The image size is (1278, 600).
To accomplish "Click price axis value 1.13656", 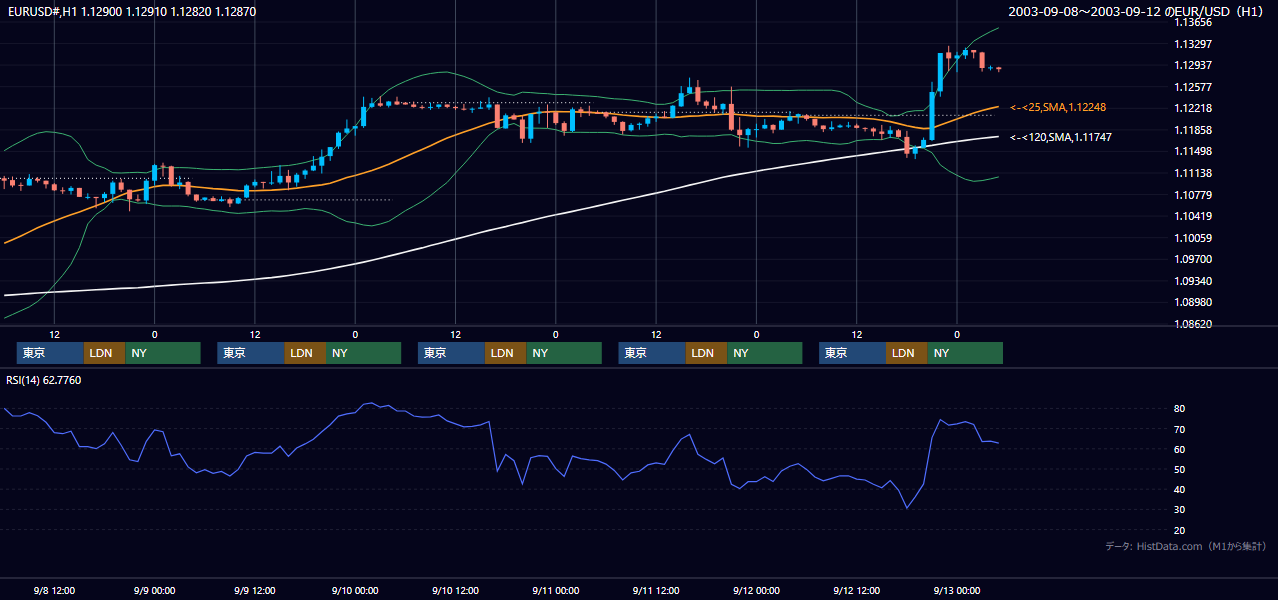I will point(1195,22).
